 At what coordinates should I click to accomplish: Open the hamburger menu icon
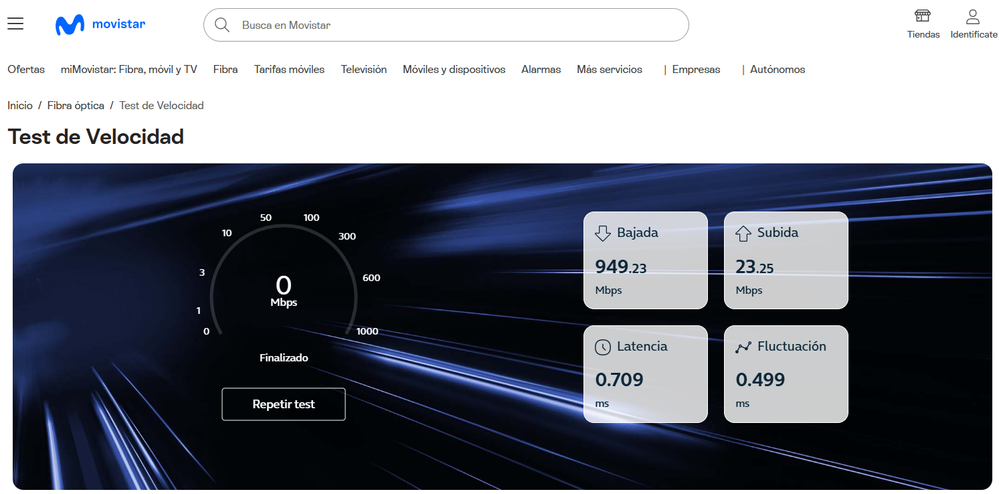(x=15, y=24)
